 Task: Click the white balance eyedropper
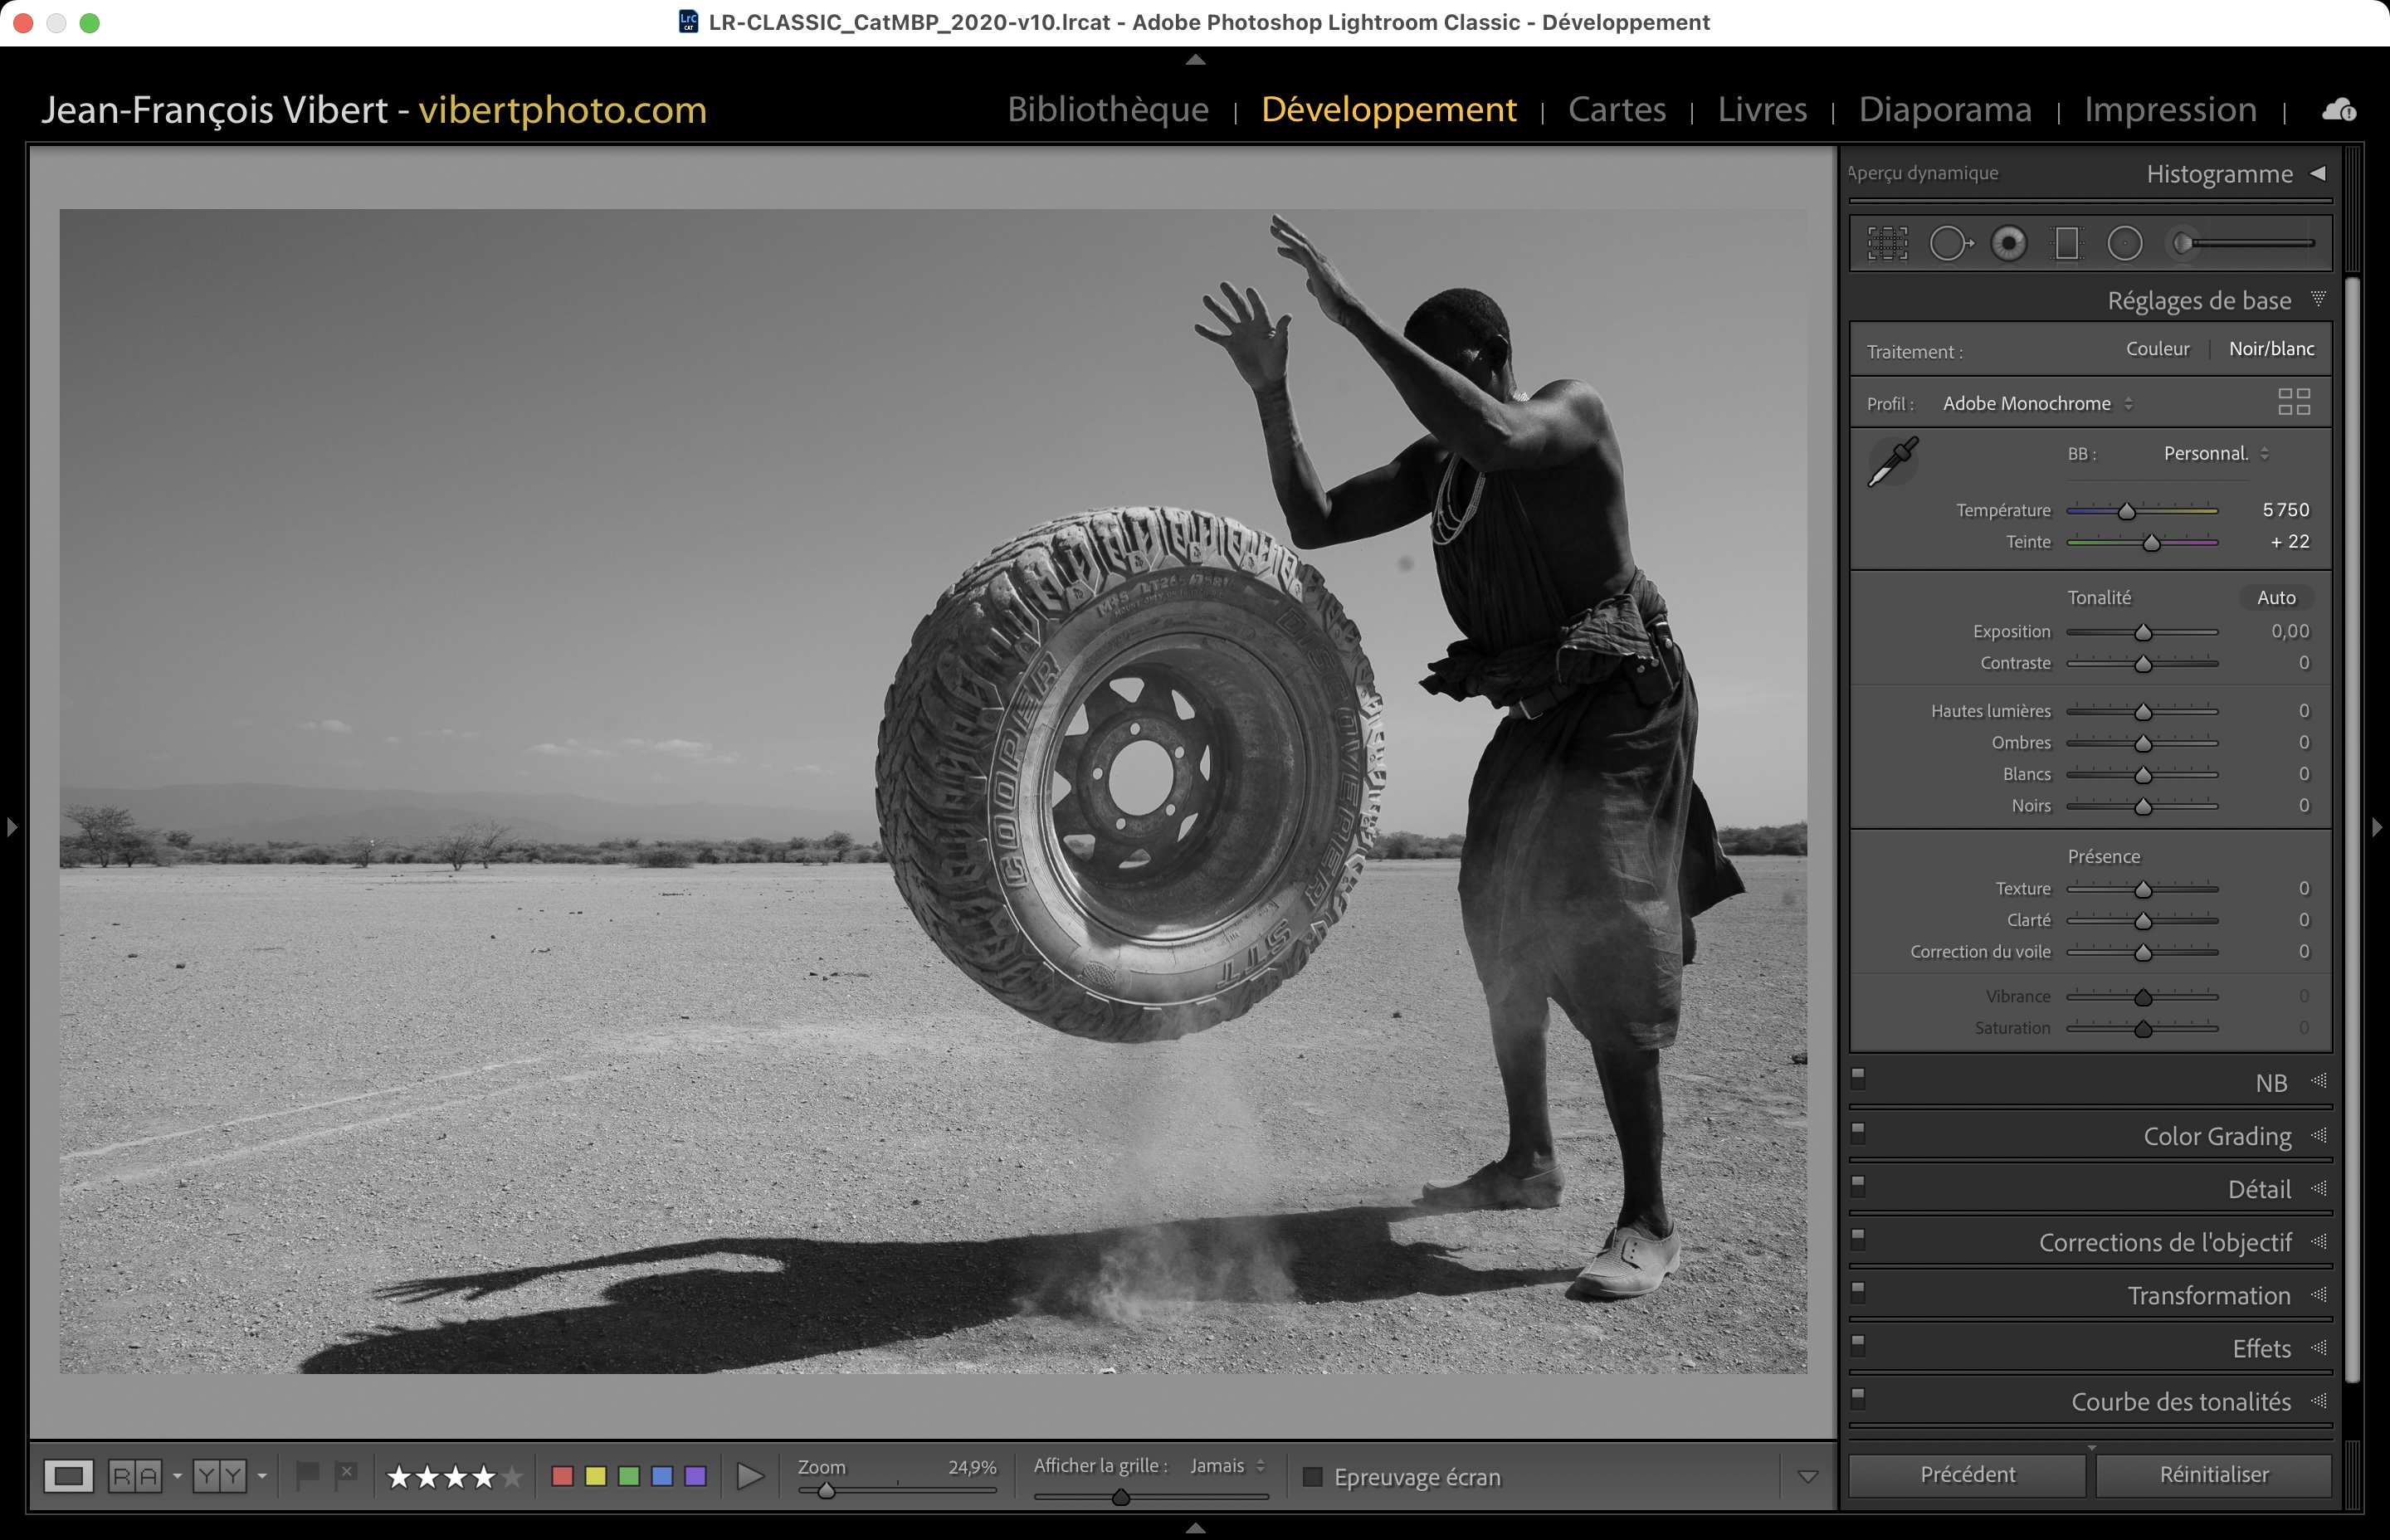1893,461
